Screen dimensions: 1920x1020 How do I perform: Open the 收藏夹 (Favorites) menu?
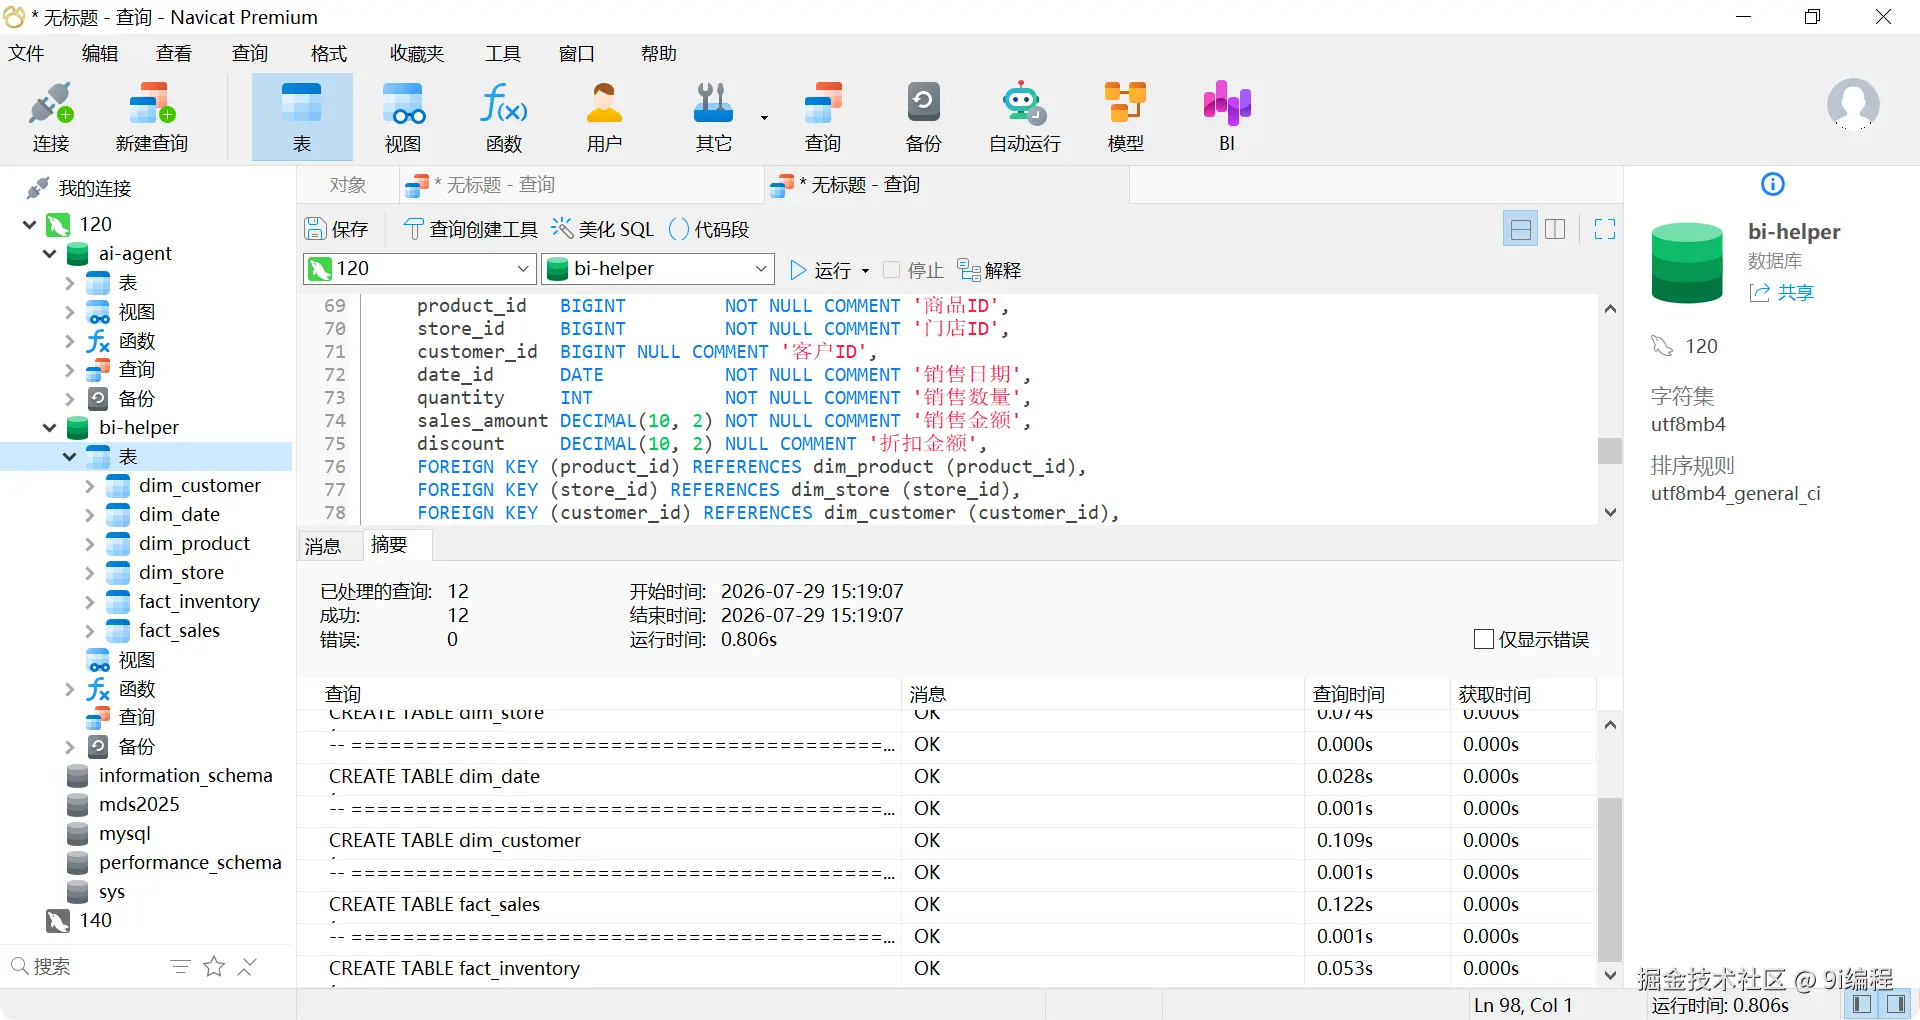click(x=417, y=53)
